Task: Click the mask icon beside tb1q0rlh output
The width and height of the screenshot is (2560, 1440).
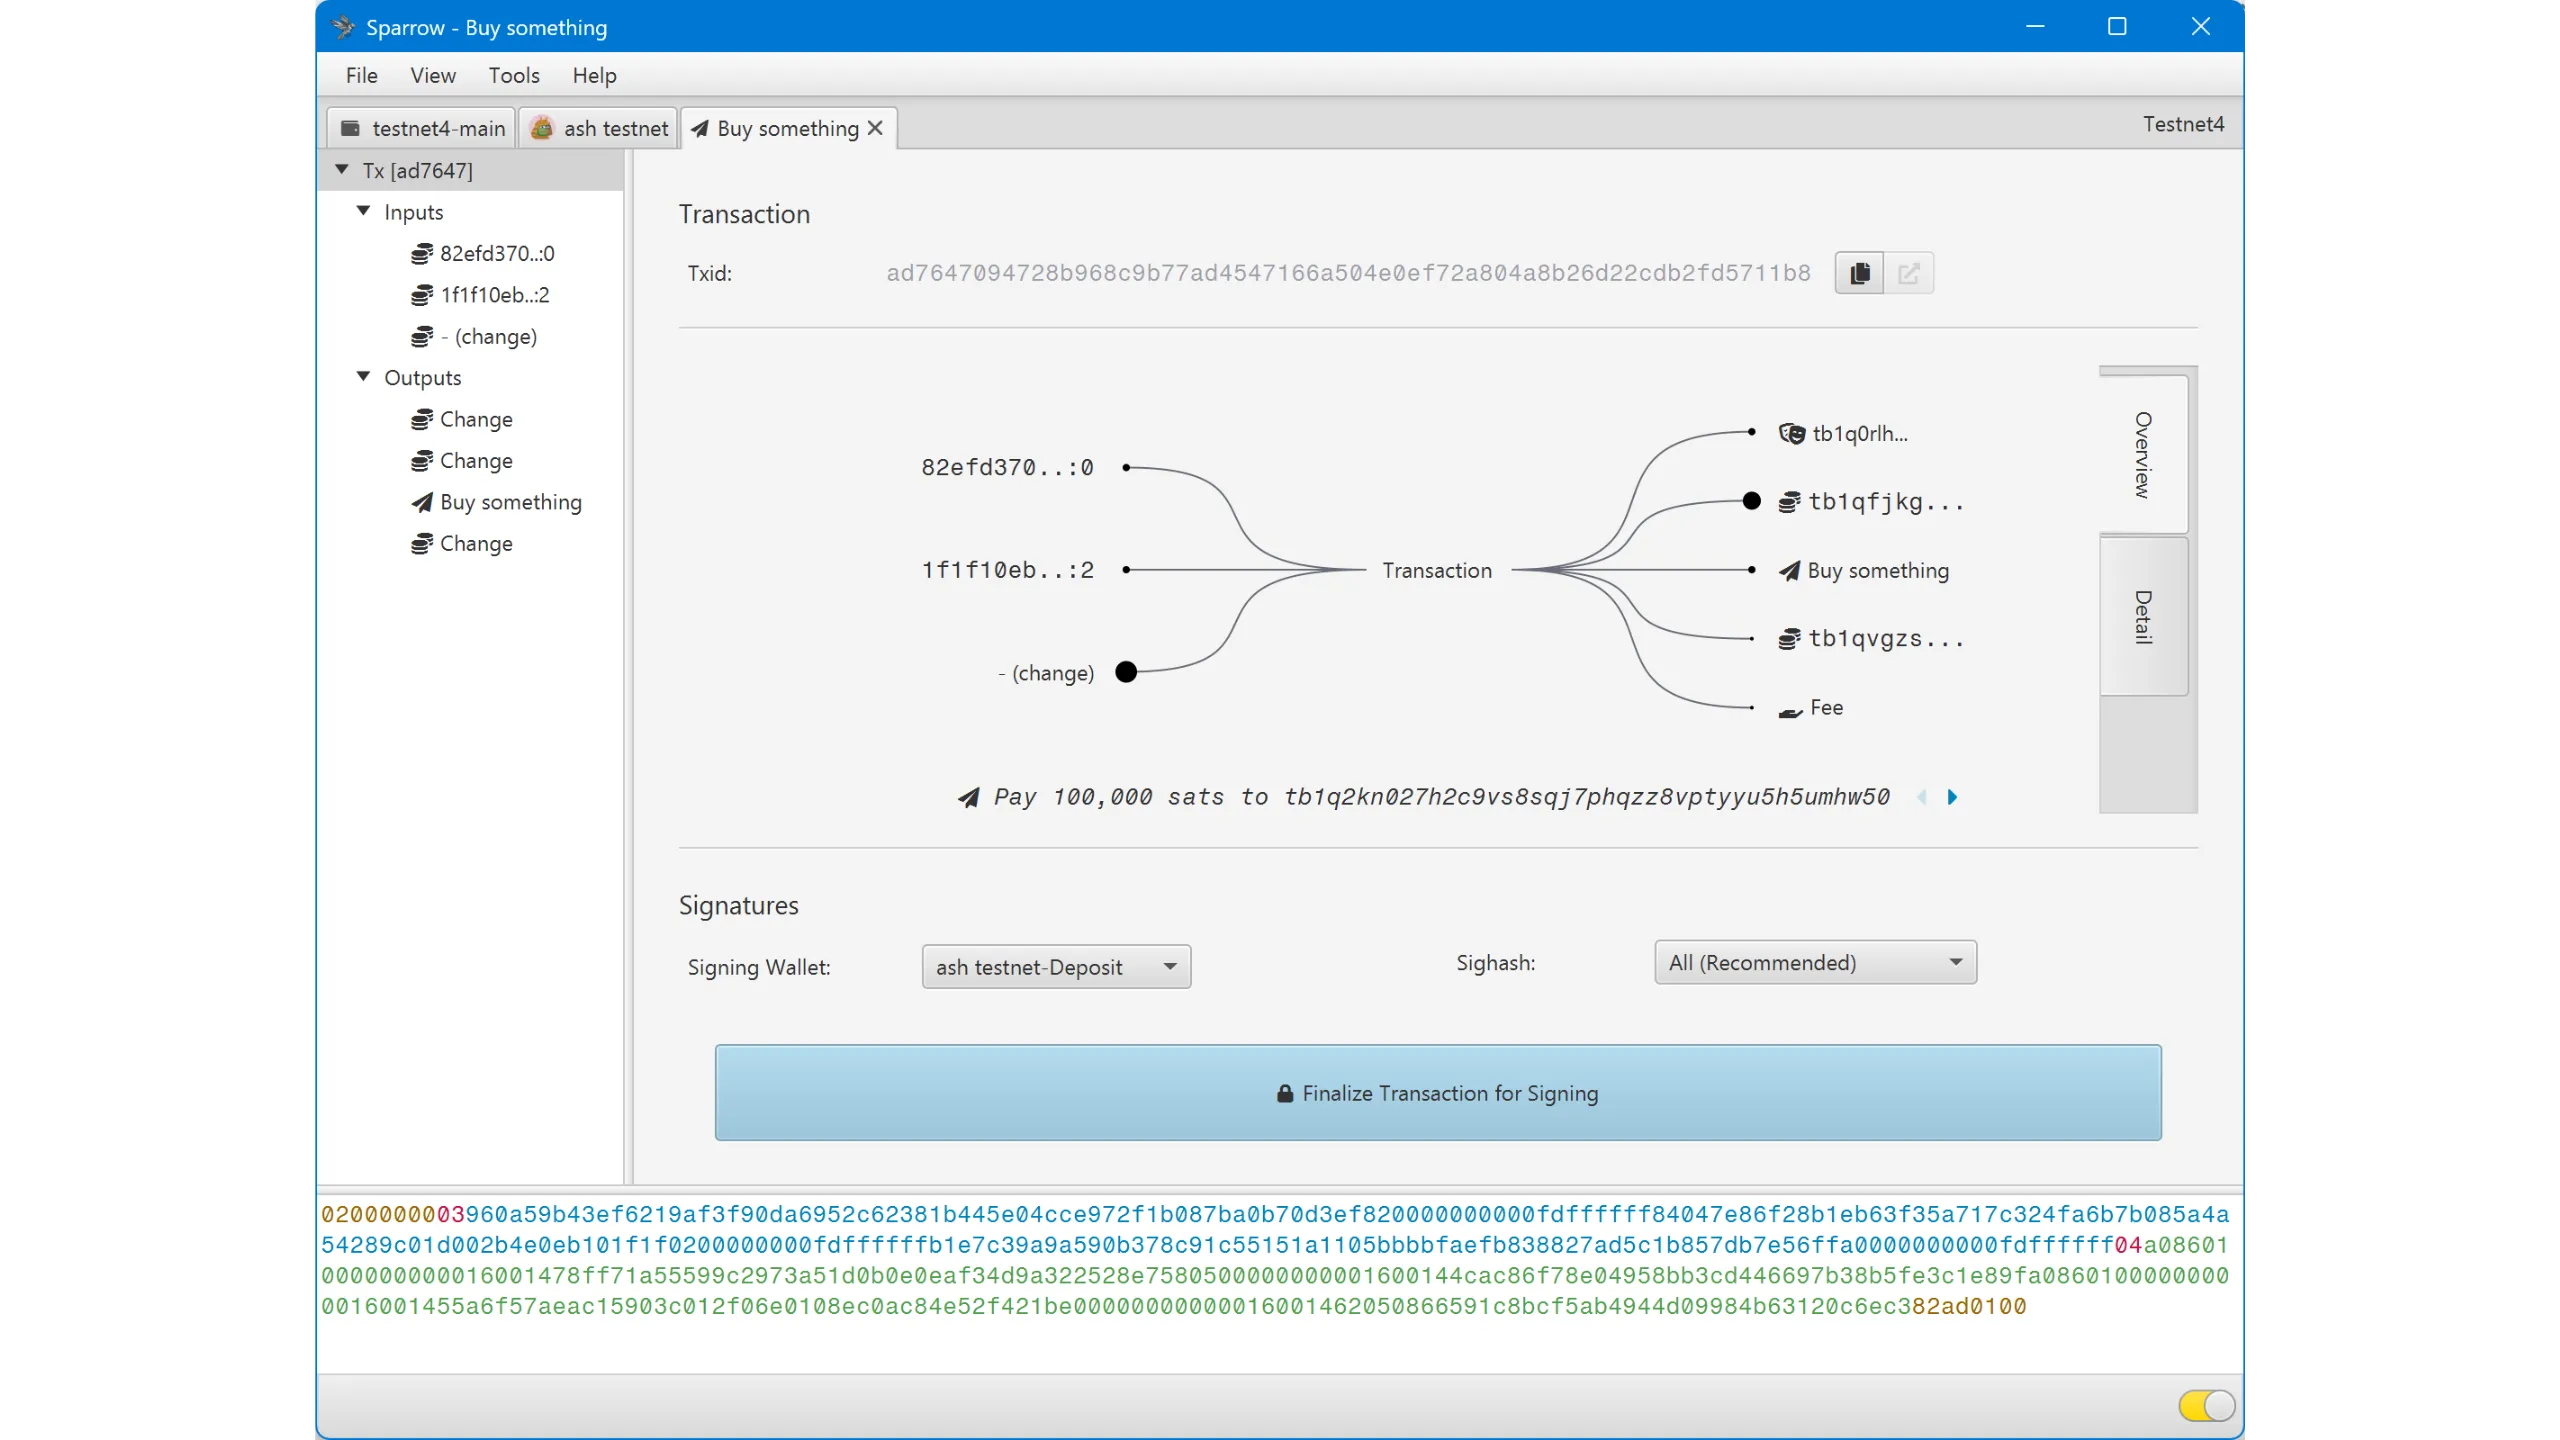Action: [x=1791, y=434]
